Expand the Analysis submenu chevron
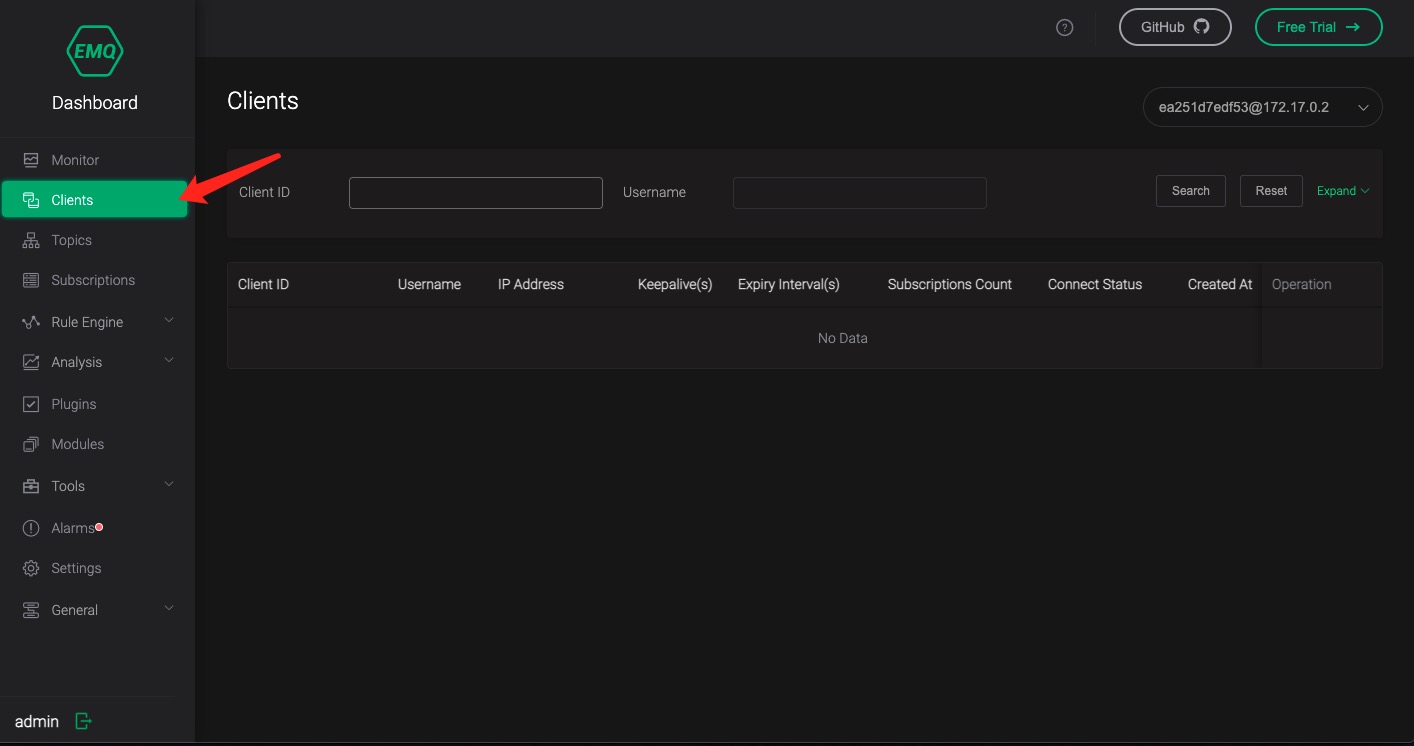The image size is (1414, 746). (169, 361)
